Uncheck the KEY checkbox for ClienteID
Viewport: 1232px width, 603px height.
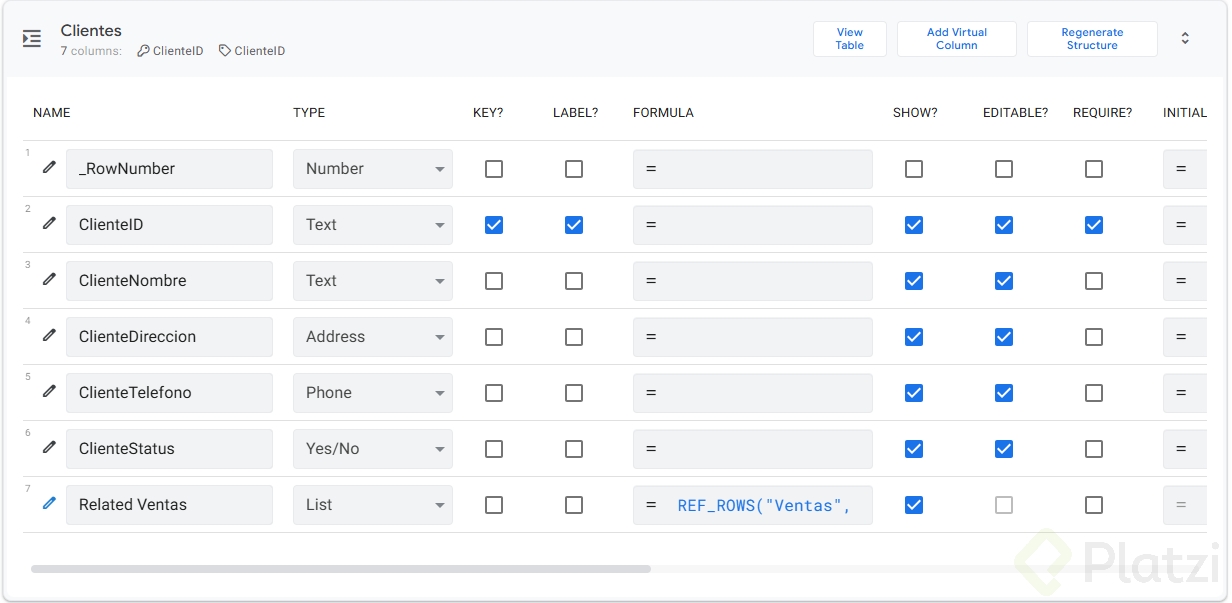click(x=494, y=225)
